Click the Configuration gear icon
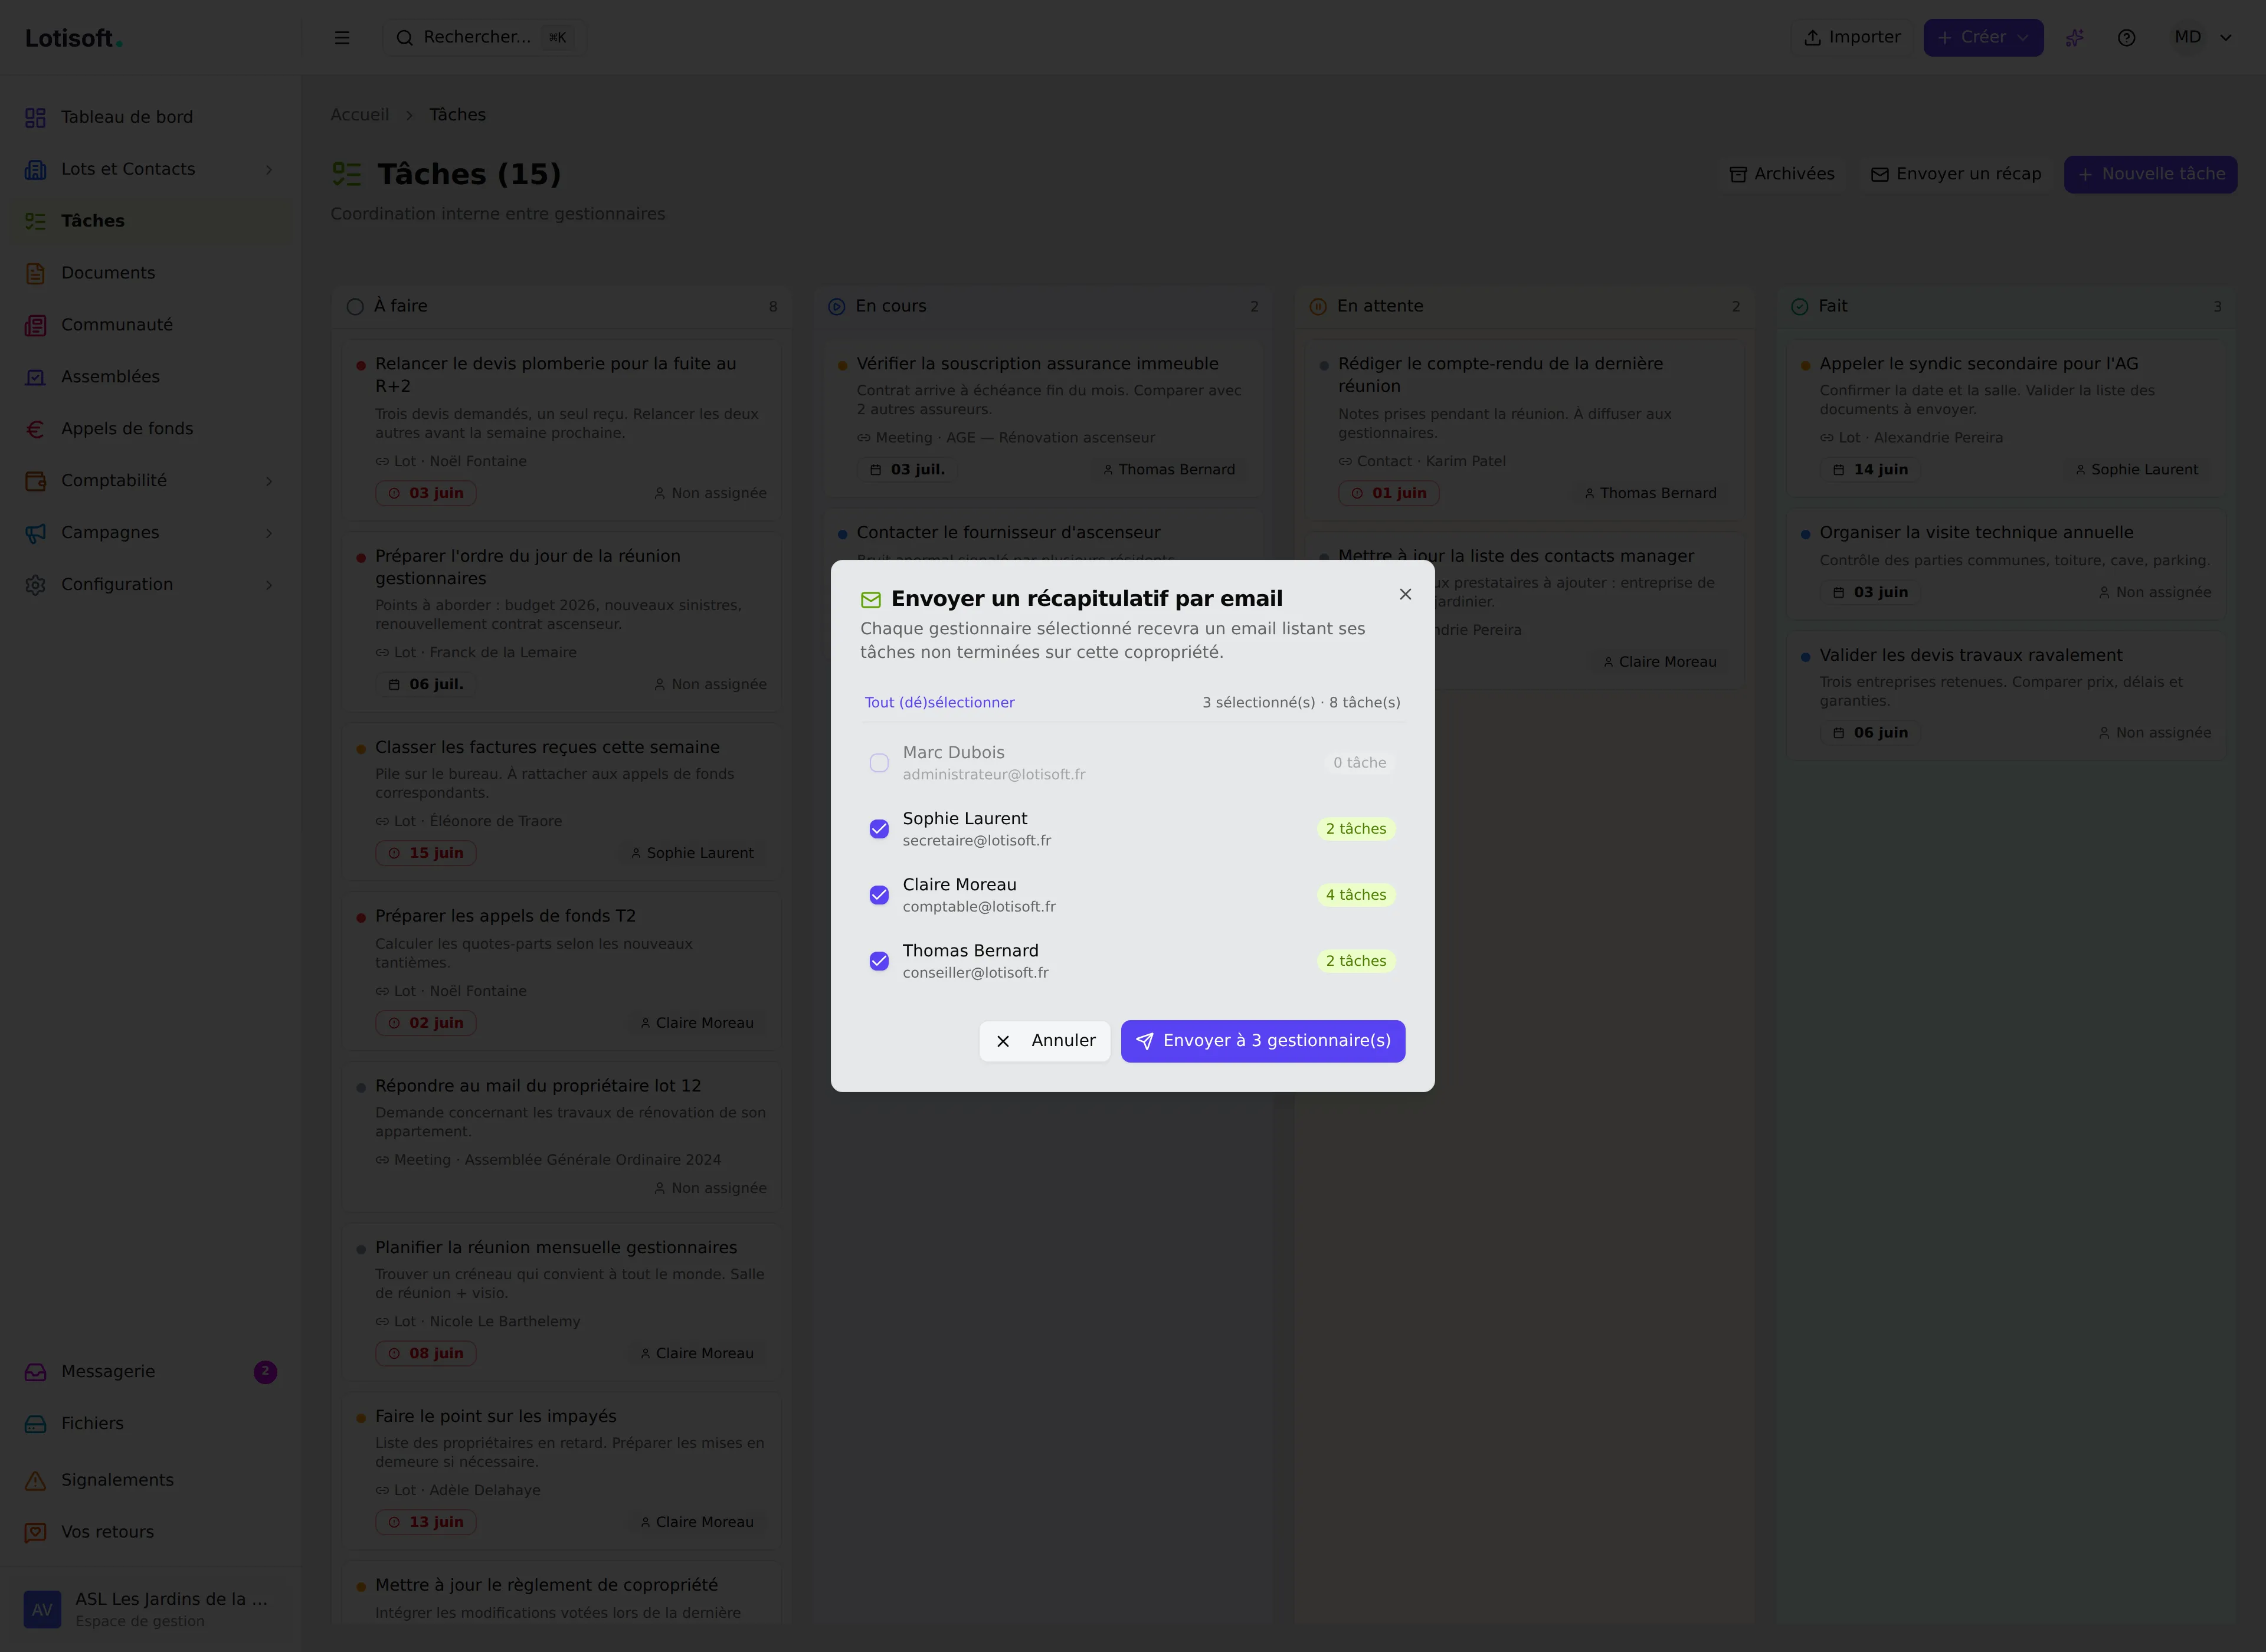This screenshot has width=2266, height=1652. [x=36, y=585]
